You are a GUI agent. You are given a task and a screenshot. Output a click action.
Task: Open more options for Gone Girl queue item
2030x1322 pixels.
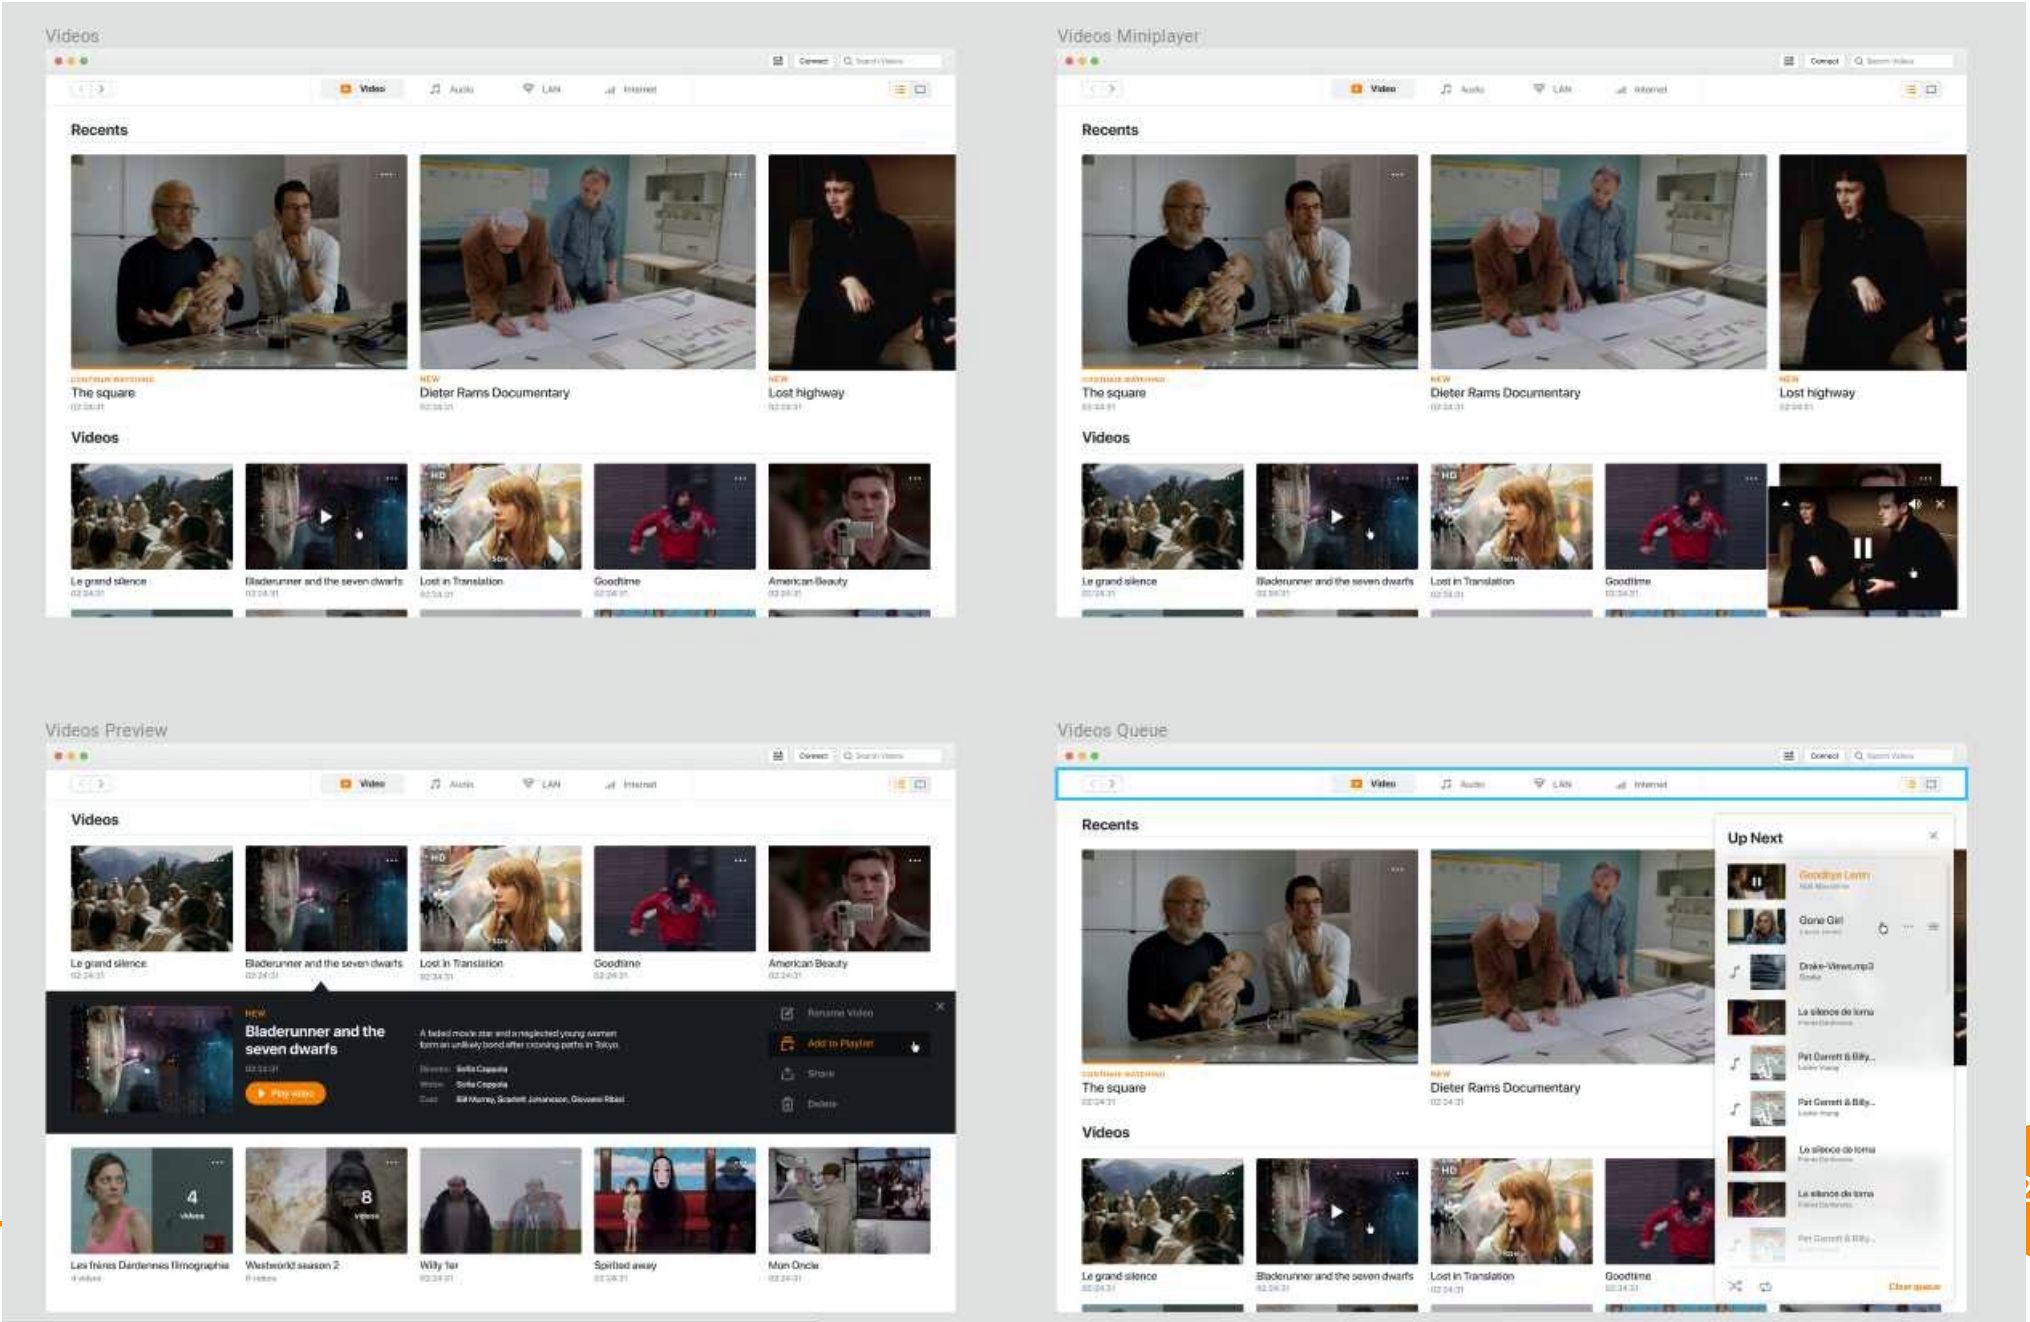(1908, 927)
